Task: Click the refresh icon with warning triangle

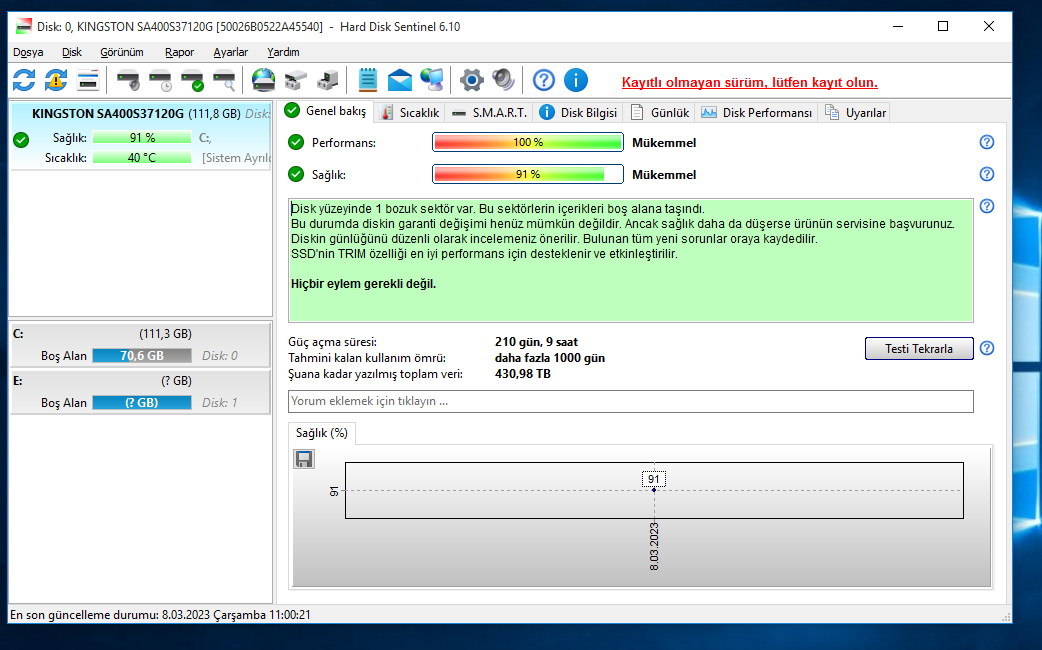Action: click(x=56, y=80)
